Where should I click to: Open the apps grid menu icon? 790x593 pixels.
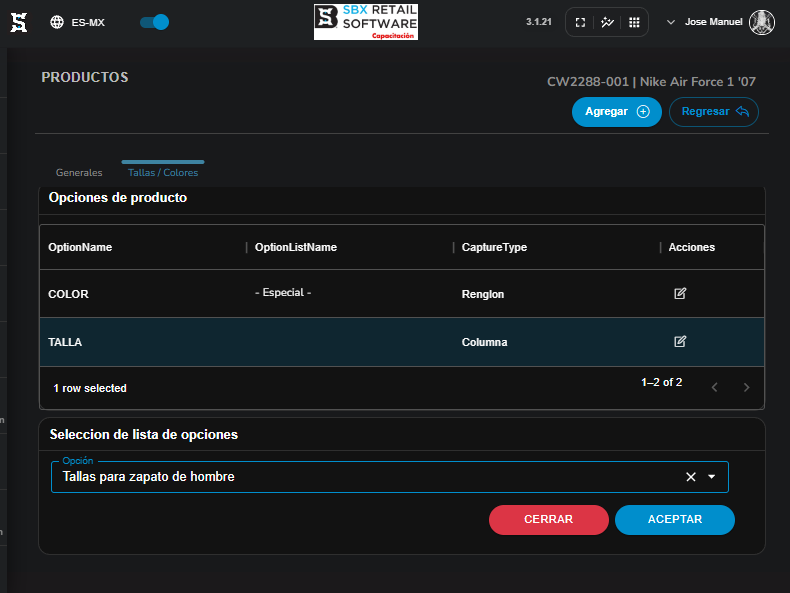click(634, 22)
